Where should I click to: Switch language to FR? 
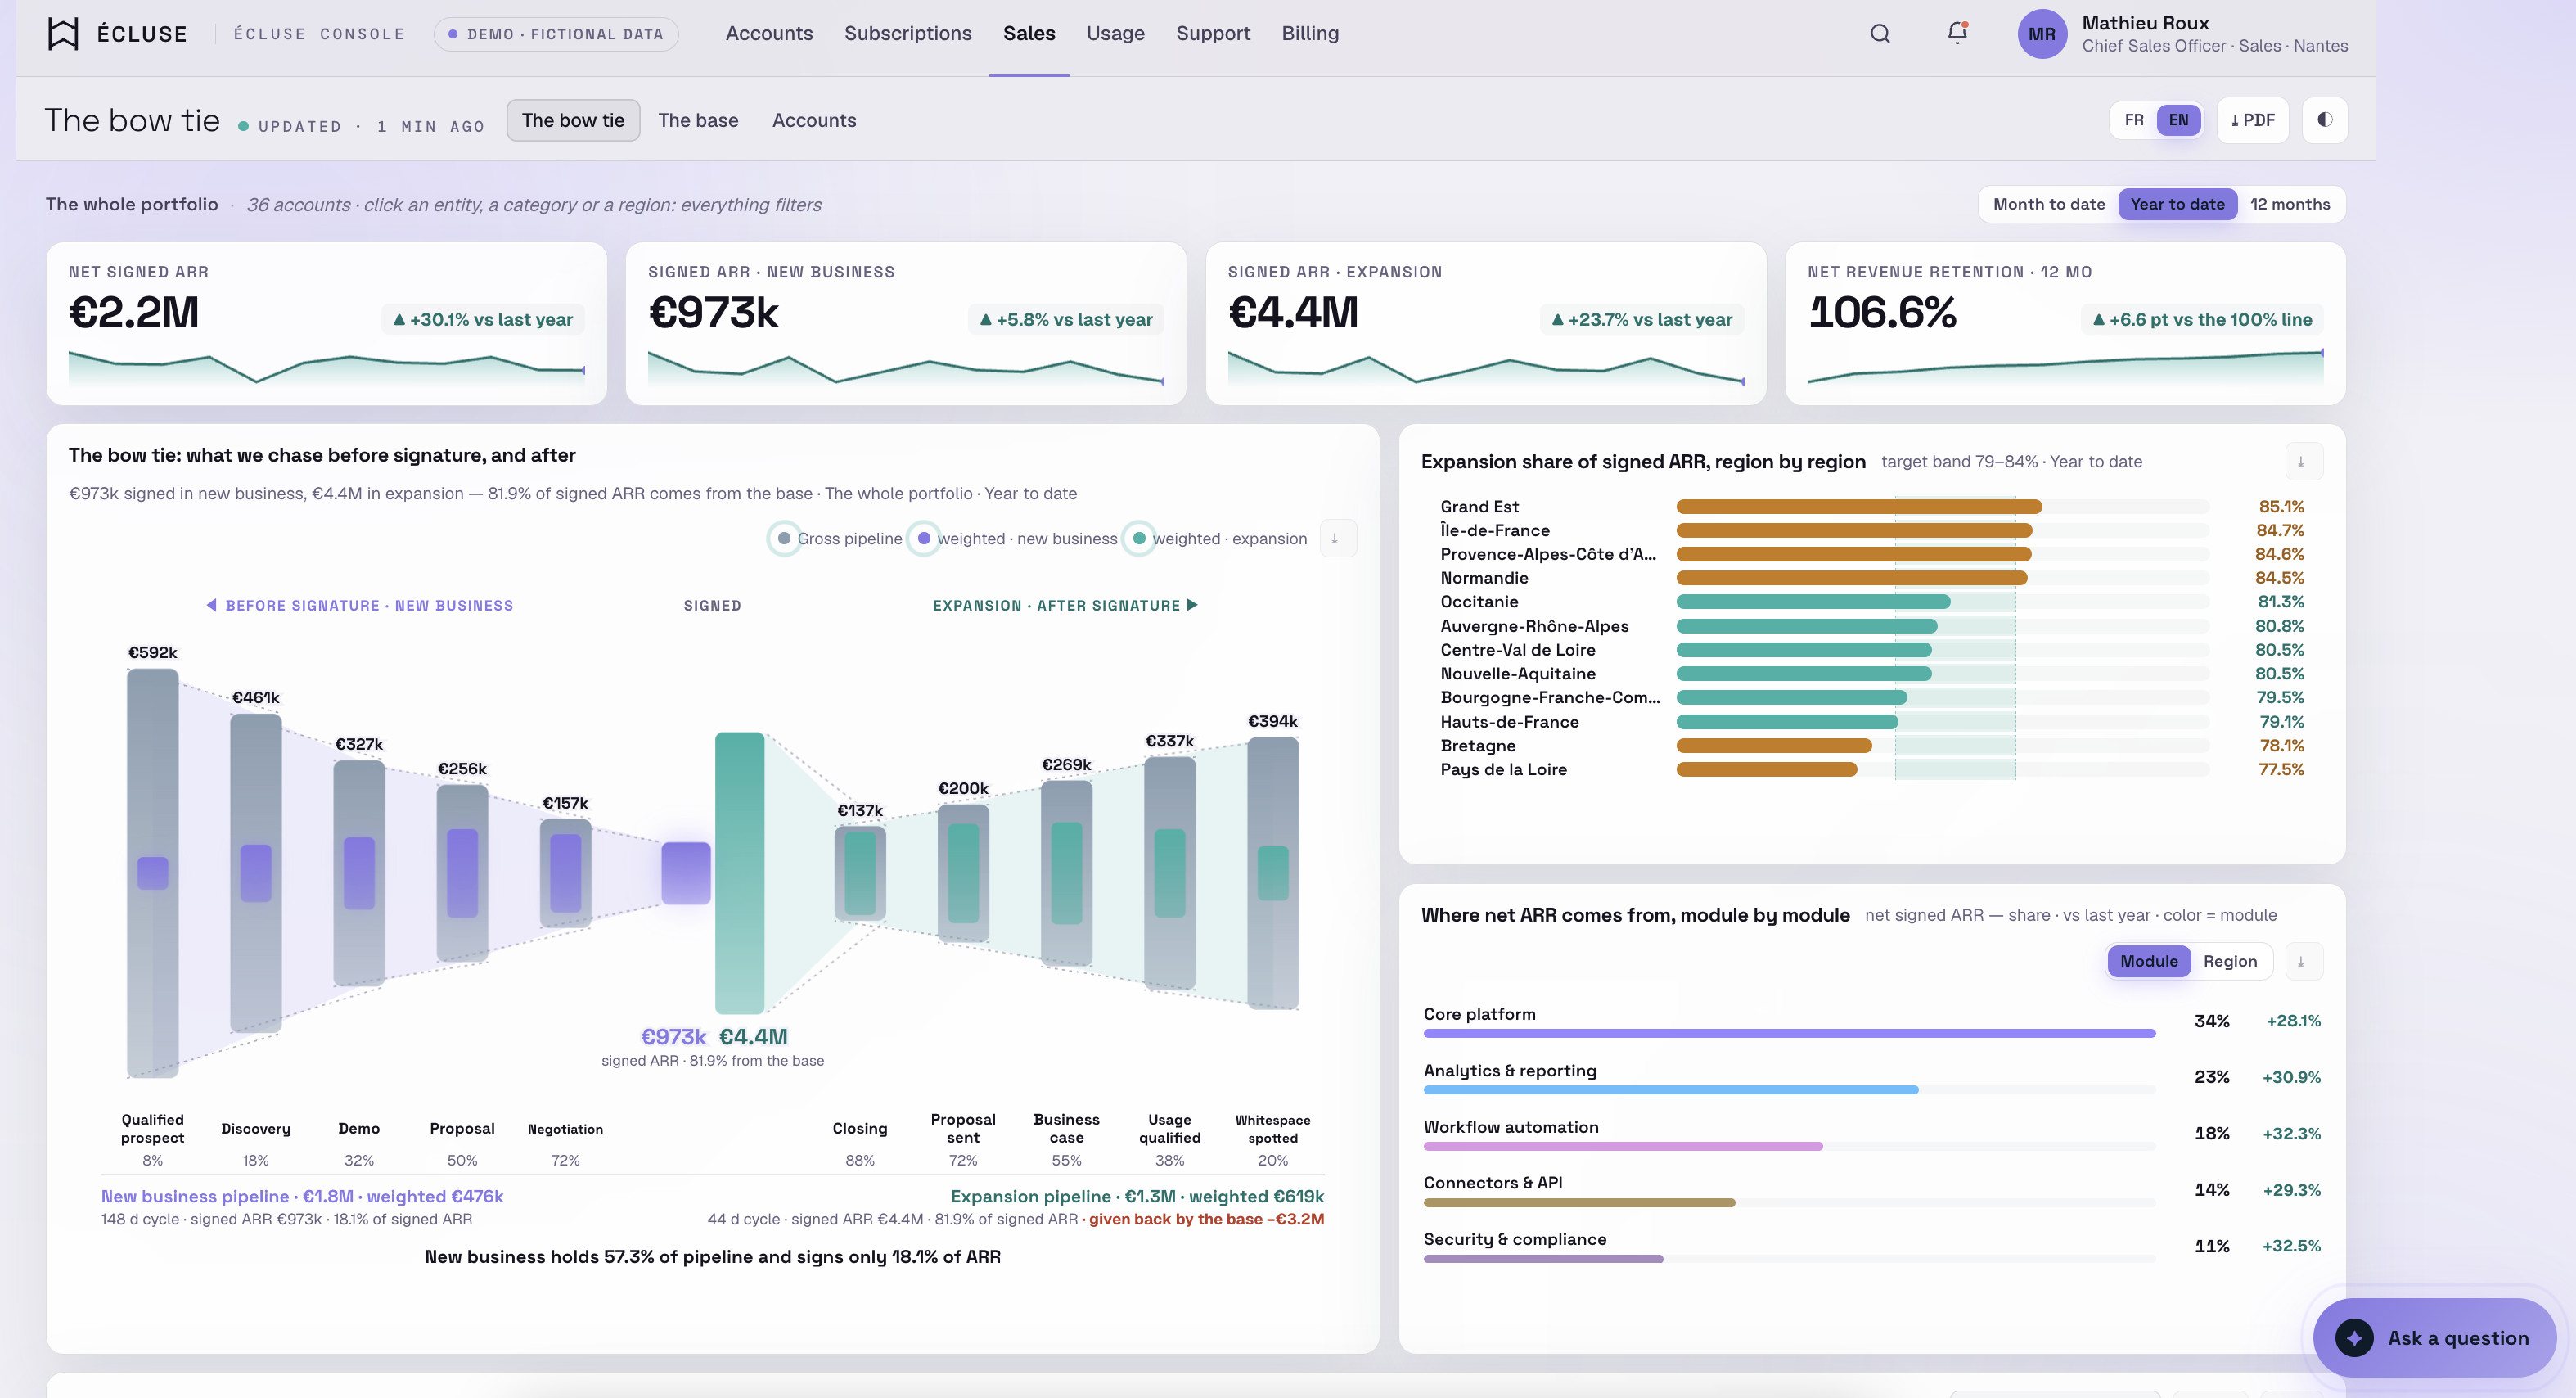click(2134, 120)
